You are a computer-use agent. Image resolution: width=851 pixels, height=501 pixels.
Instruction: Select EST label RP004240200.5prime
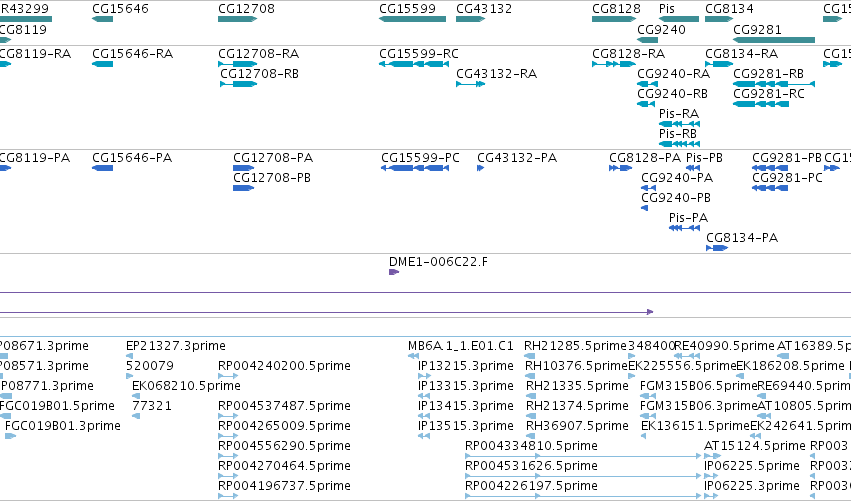pyautogui.click(x=284, y=366)
